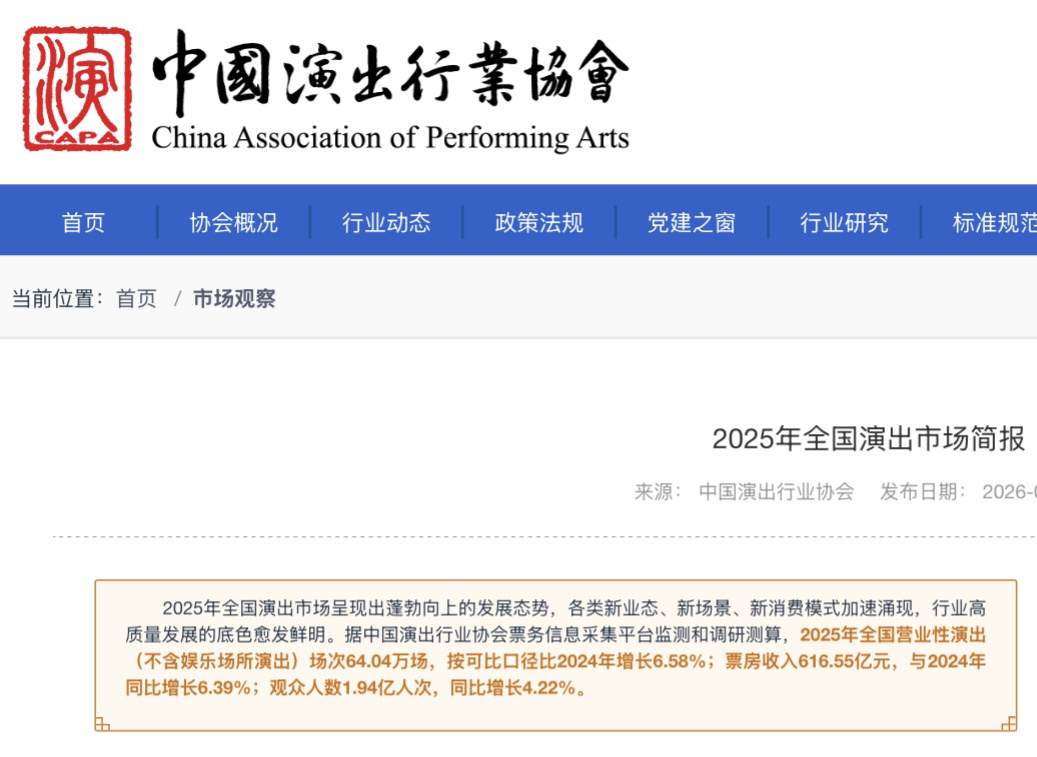Click the 市场观察 breadcrumb link
This screenshot has width=1037, height=757.
[234, 299]
